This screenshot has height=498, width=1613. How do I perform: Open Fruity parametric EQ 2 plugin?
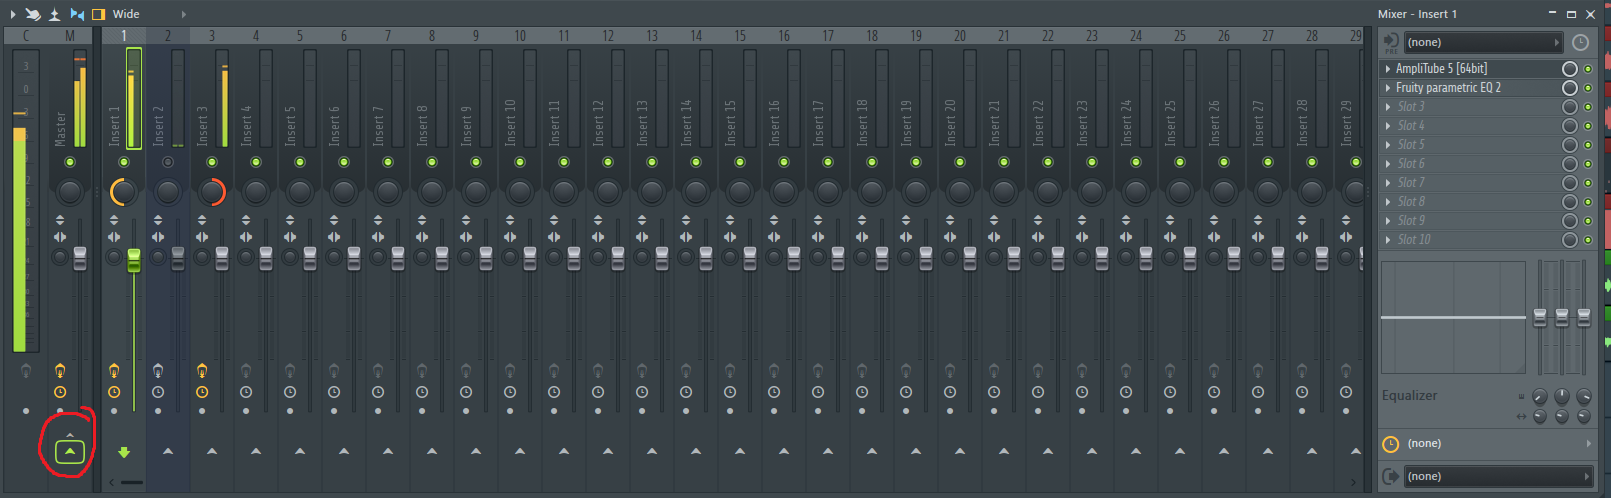1448,88
